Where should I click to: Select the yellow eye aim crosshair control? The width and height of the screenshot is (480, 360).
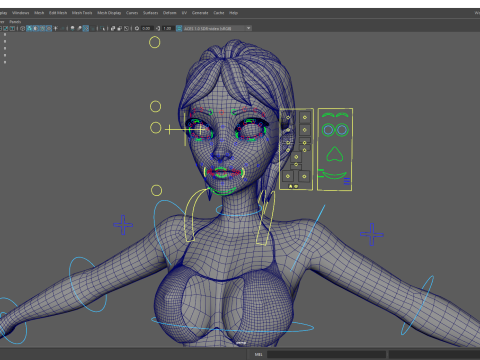(x=185, y=130)
